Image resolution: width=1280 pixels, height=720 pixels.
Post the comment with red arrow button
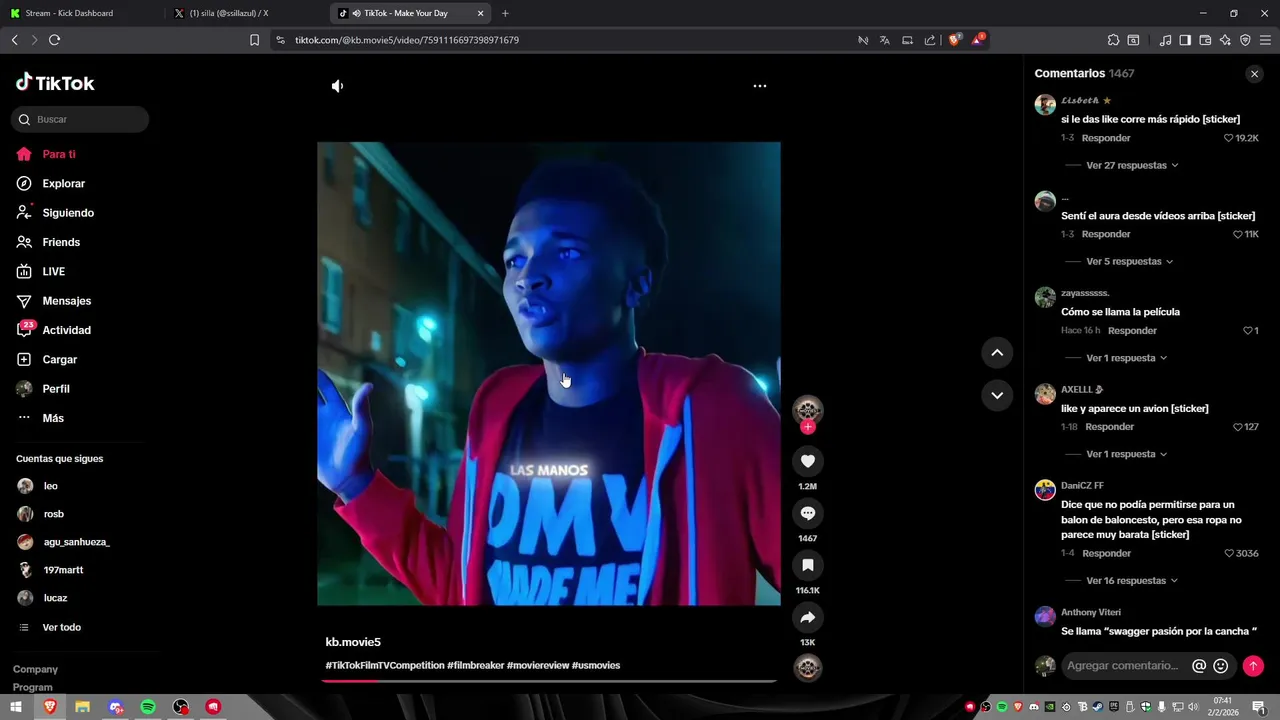(1253, 666)
